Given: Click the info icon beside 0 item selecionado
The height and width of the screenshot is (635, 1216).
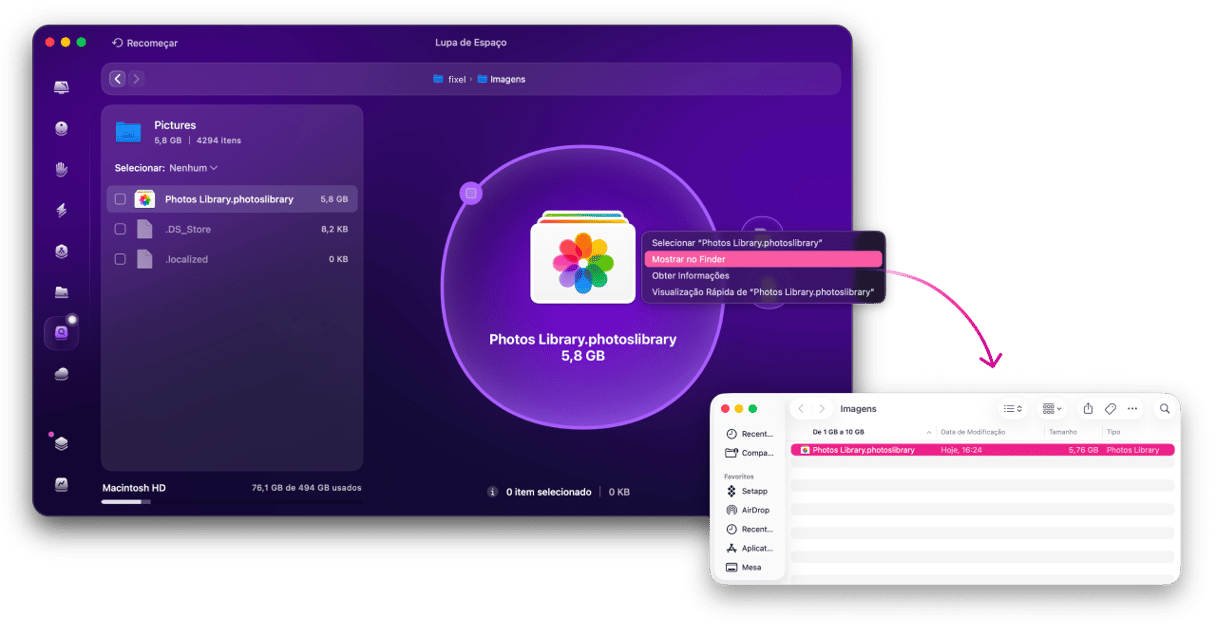Looking at the screenshot, I should click(492, 492).
